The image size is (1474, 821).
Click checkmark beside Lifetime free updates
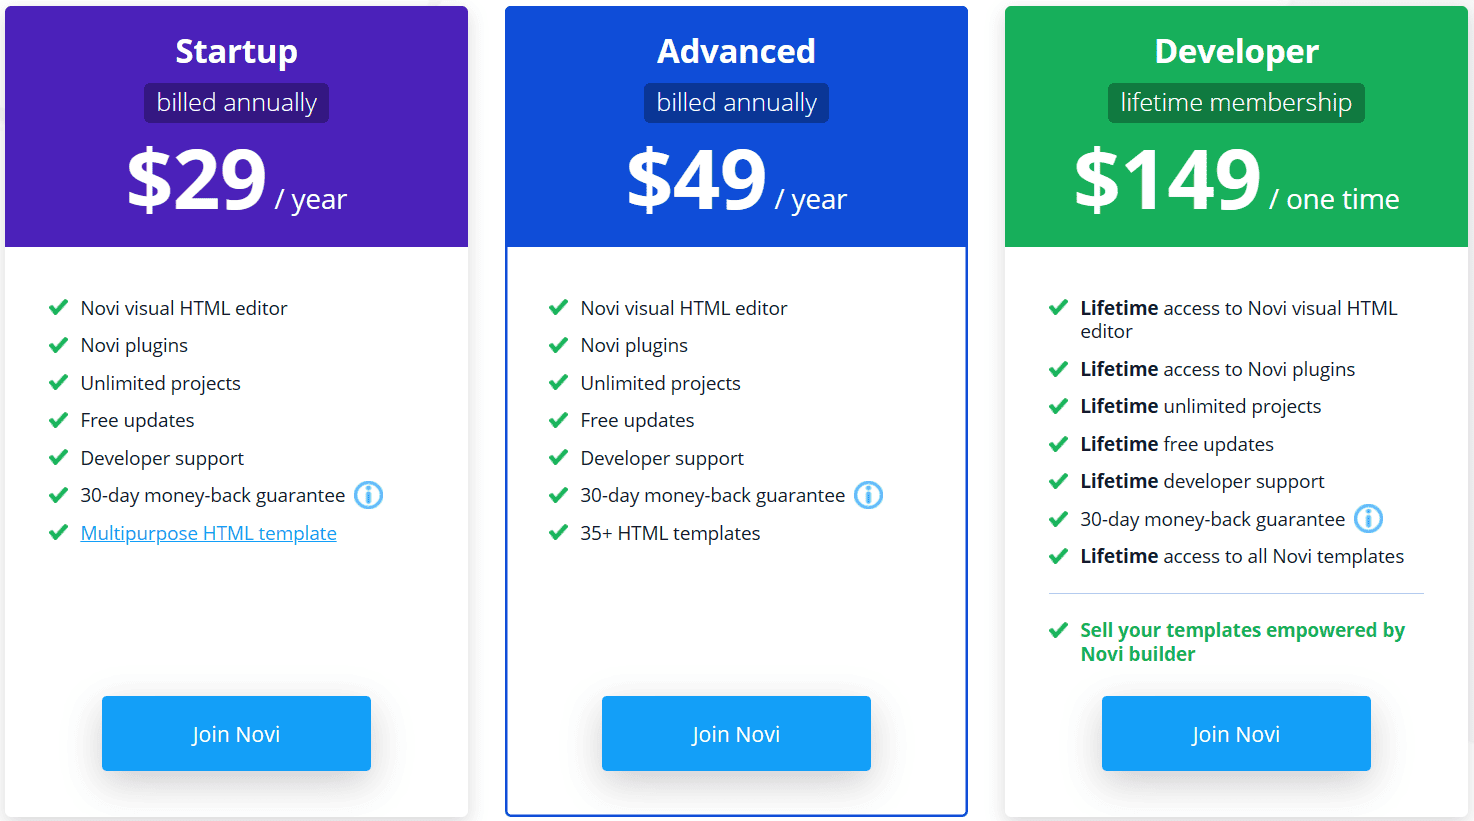pos(1058,444)
